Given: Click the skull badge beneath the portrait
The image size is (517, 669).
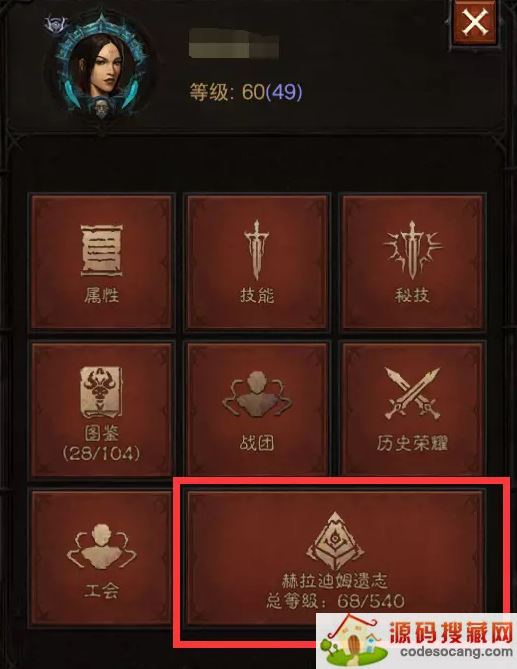Looking at the screenshot, I should pyautogui.click(x=102, y=108).
